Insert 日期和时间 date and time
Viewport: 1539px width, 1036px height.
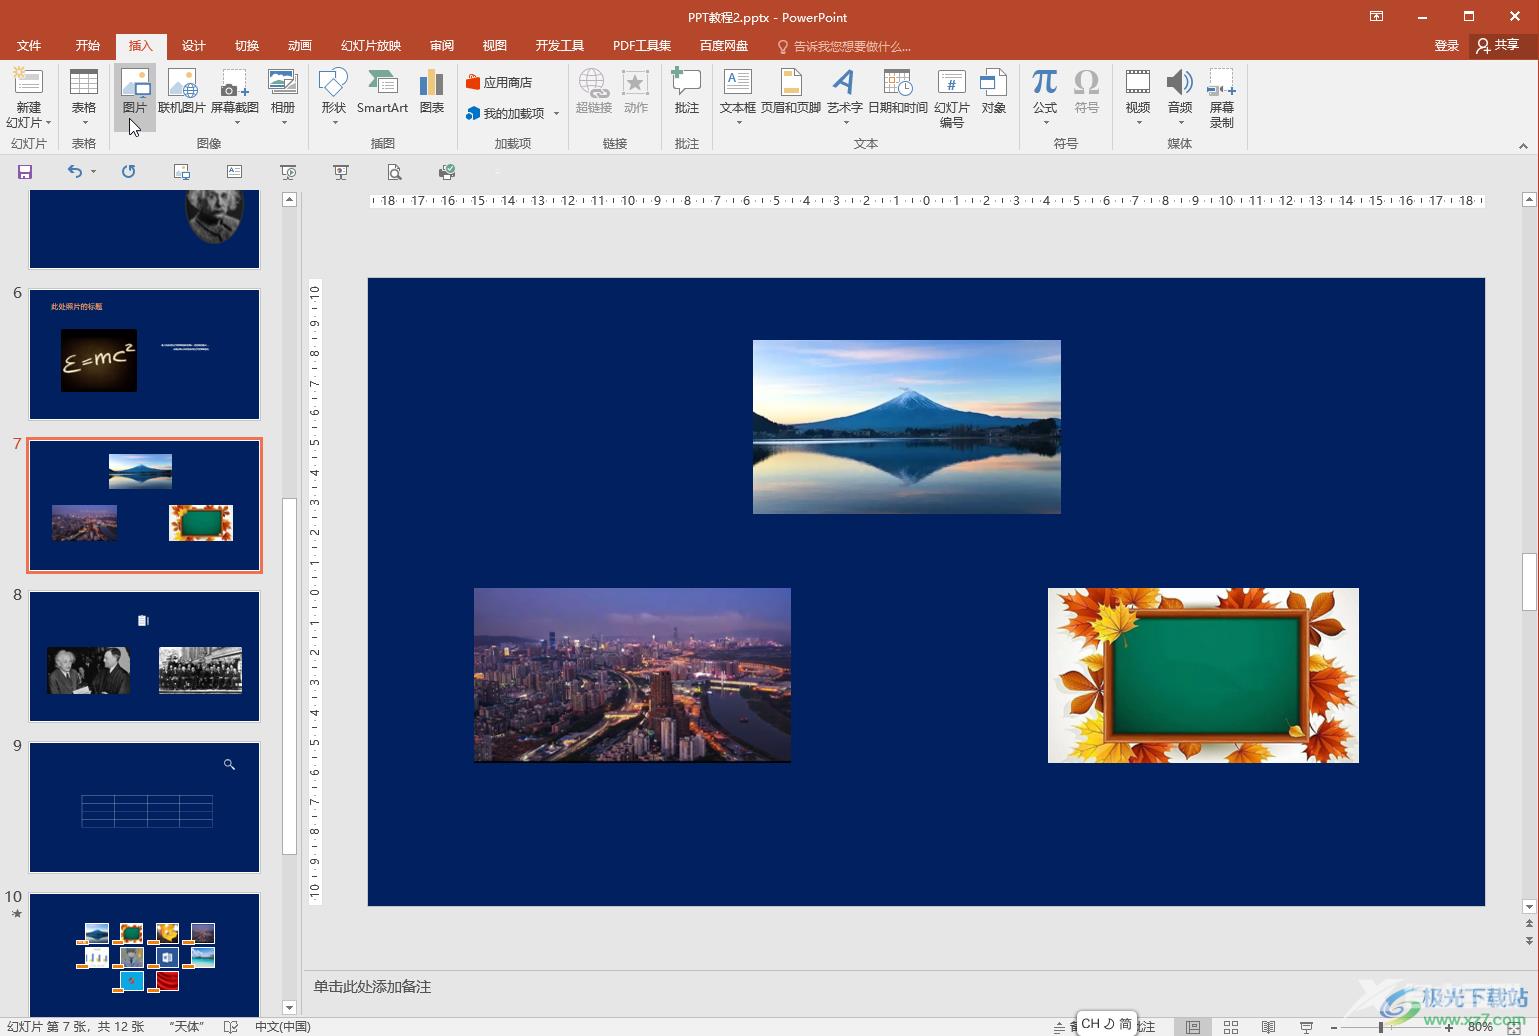(x=898, y=91)
